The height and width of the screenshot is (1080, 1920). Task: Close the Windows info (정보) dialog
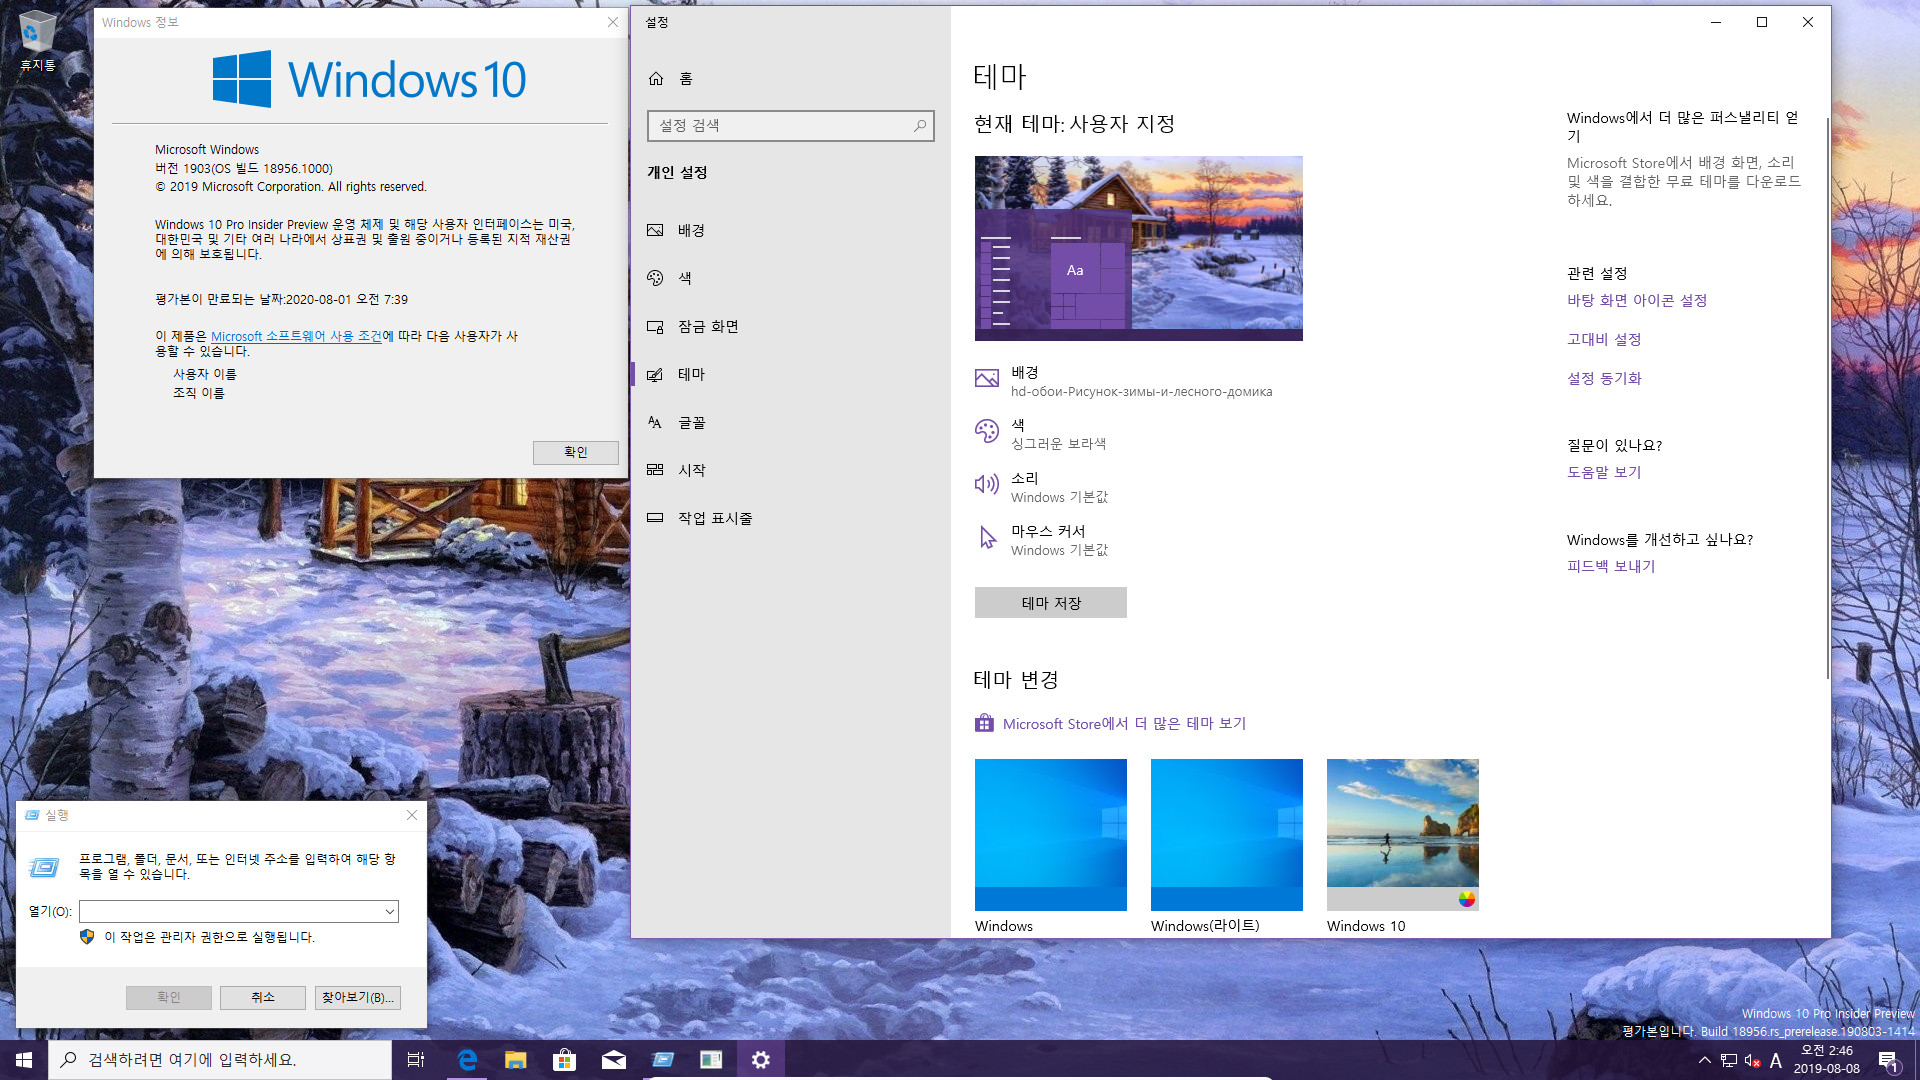pyautogui.click(x=613, y=22)
